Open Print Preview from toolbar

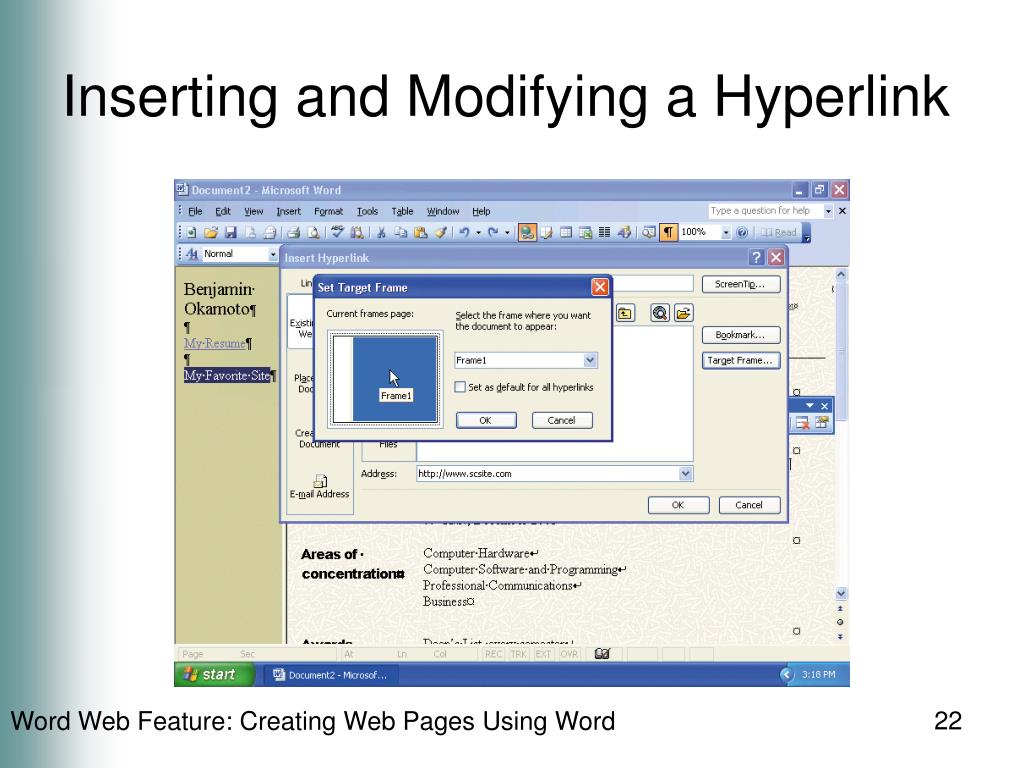[313, 232]
